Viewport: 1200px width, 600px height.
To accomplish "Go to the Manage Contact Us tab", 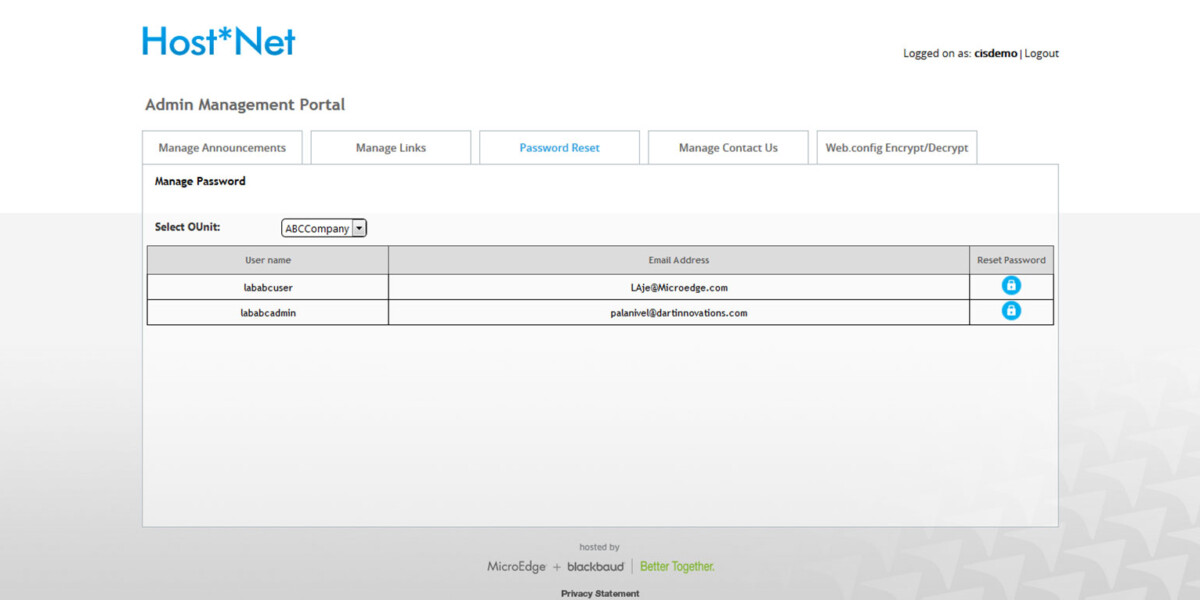I will [x=728, y=148].
